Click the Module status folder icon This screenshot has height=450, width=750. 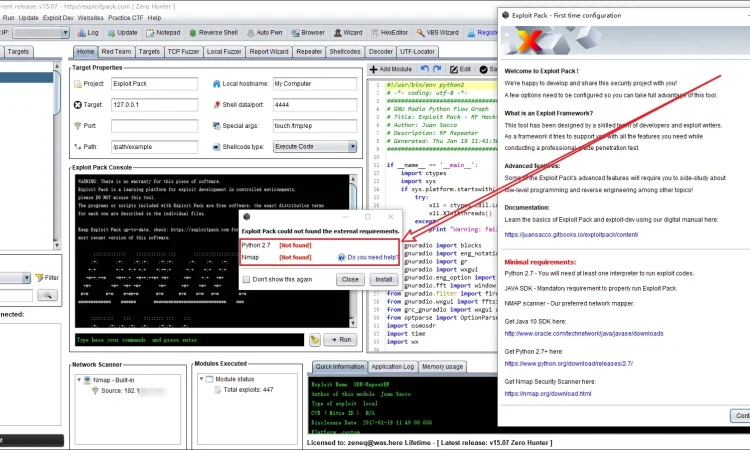coord(209,379)
